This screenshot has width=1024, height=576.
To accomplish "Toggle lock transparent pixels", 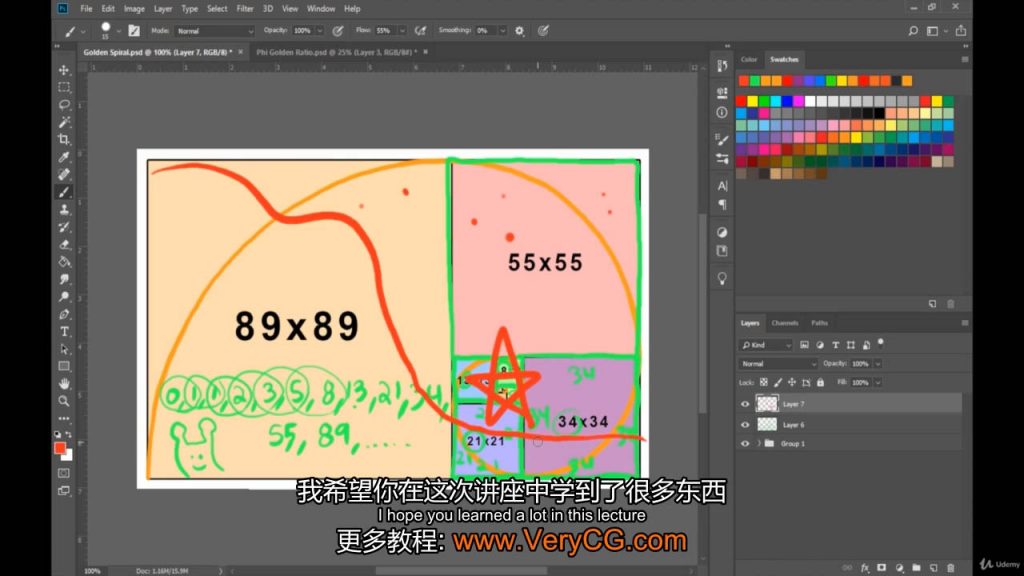I will pos(763,382).
